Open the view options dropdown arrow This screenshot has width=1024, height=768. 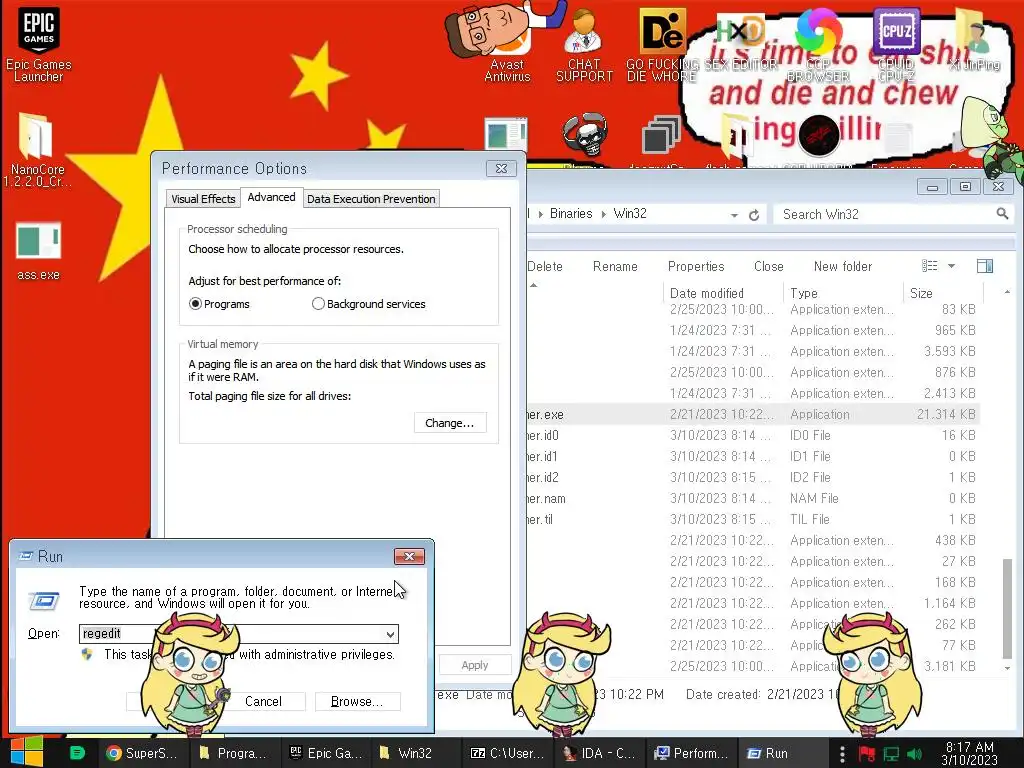click(952, 266)
